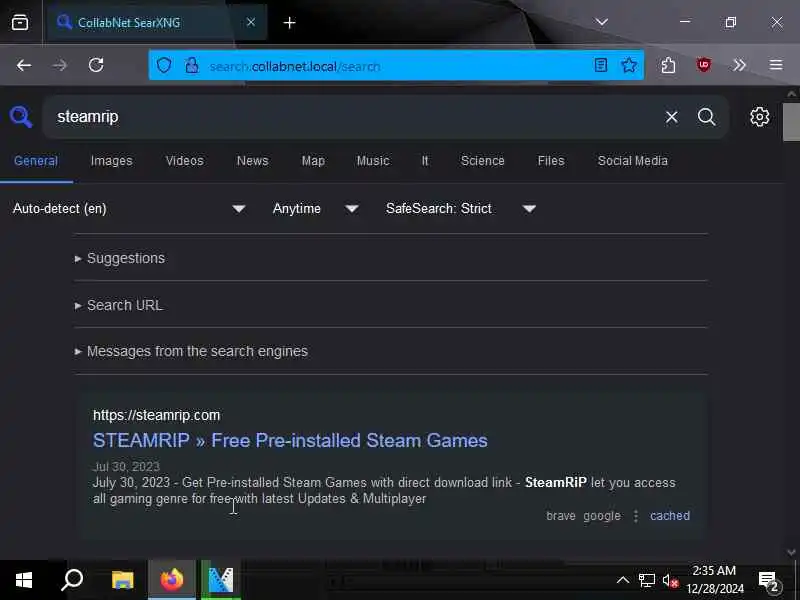View site connection padlock information
This screenshot has width=800, height=600.
tap(191, 65)
